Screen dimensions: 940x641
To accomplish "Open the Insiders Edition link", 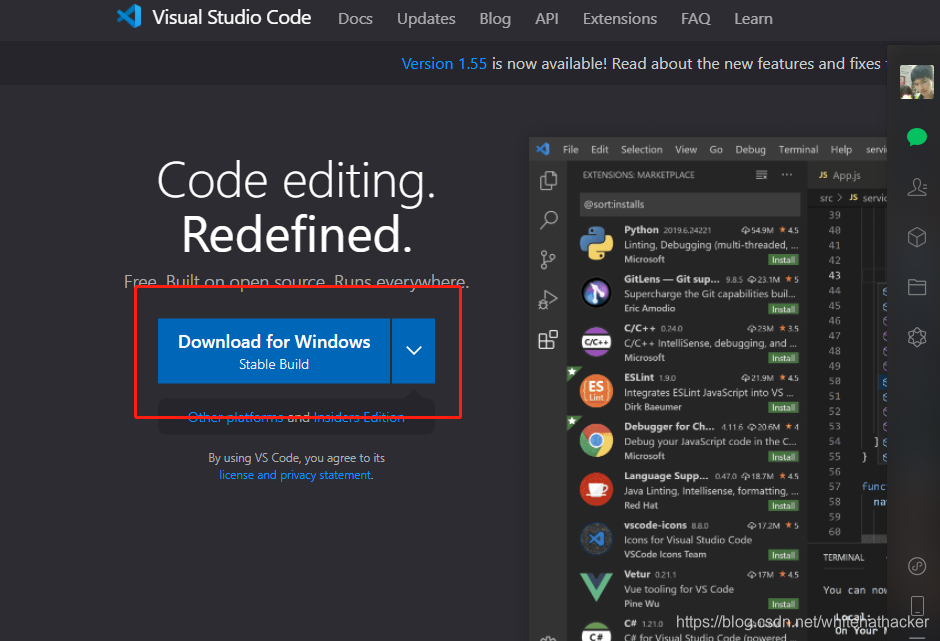I will 359,417.
